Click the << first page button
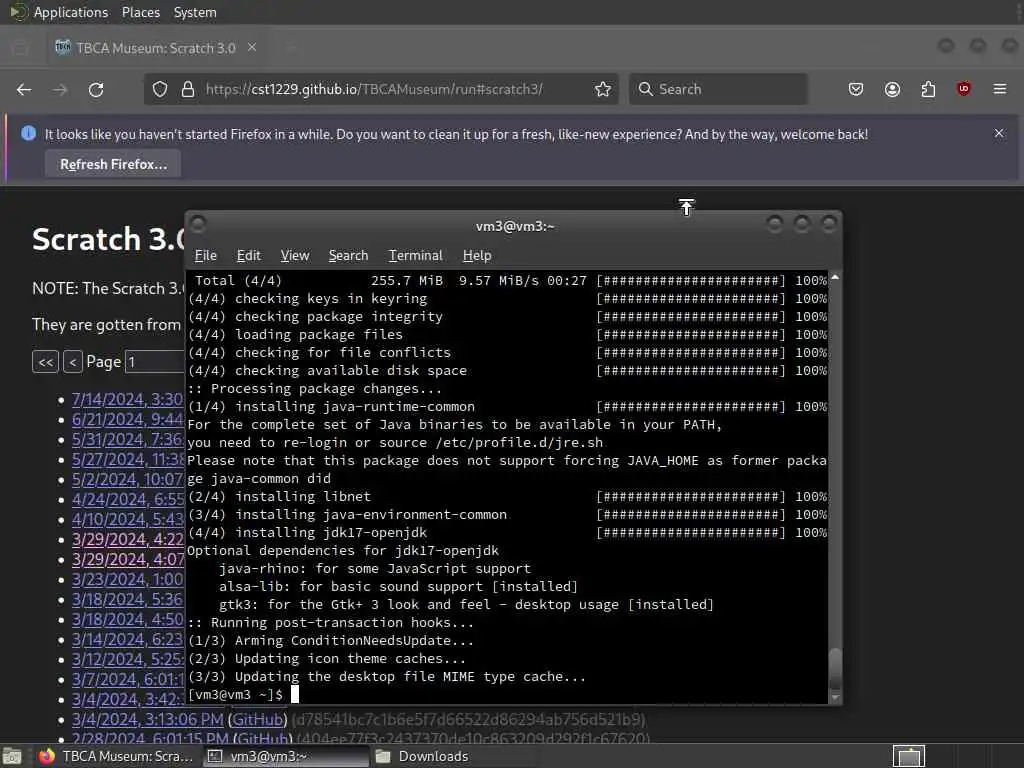Screen dimensions: 1024x768 click(x=46, y=362)
